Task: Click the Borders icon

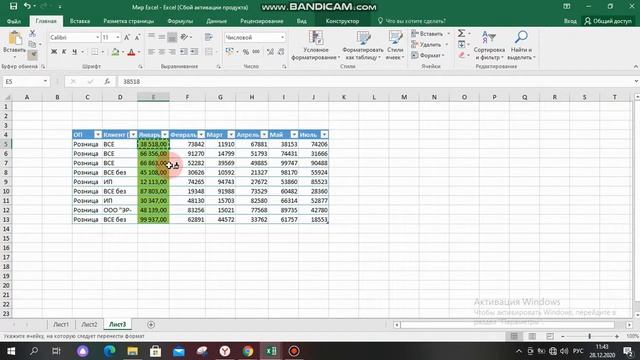Action: click(x=95, y=52)
